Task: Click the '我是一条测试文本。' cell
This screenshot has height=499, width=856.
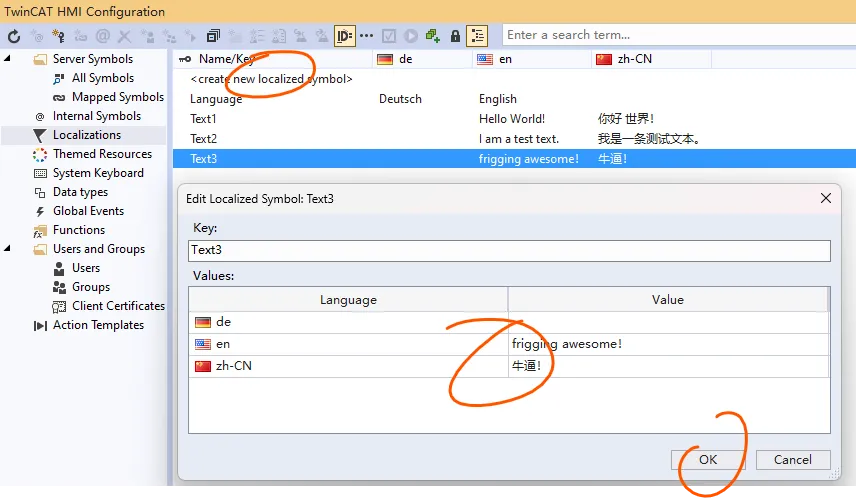Action: [649, 139]
